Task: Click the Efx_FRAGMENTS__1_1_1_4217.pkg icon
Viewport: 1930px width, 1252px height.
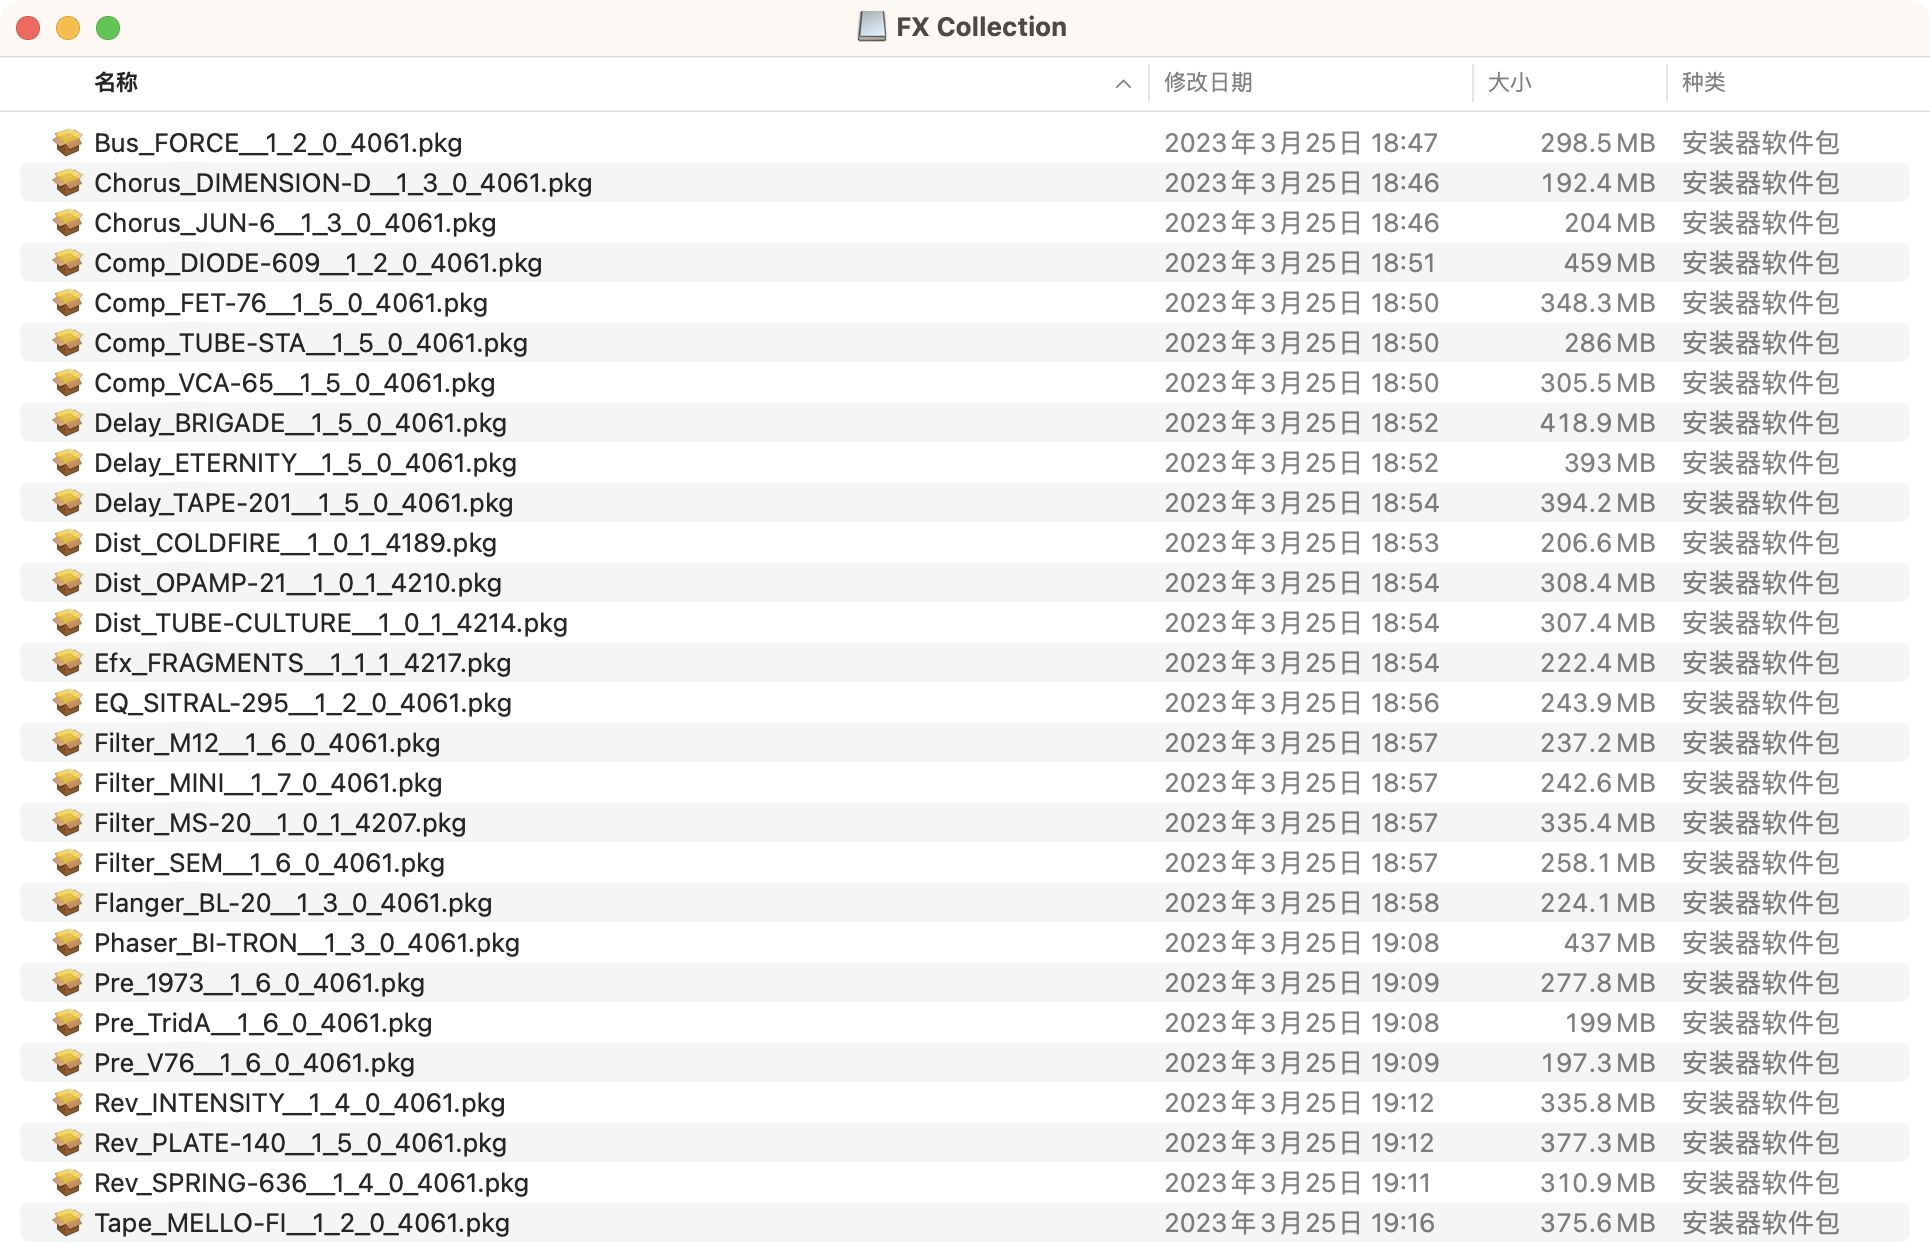Action: (66, 663)
